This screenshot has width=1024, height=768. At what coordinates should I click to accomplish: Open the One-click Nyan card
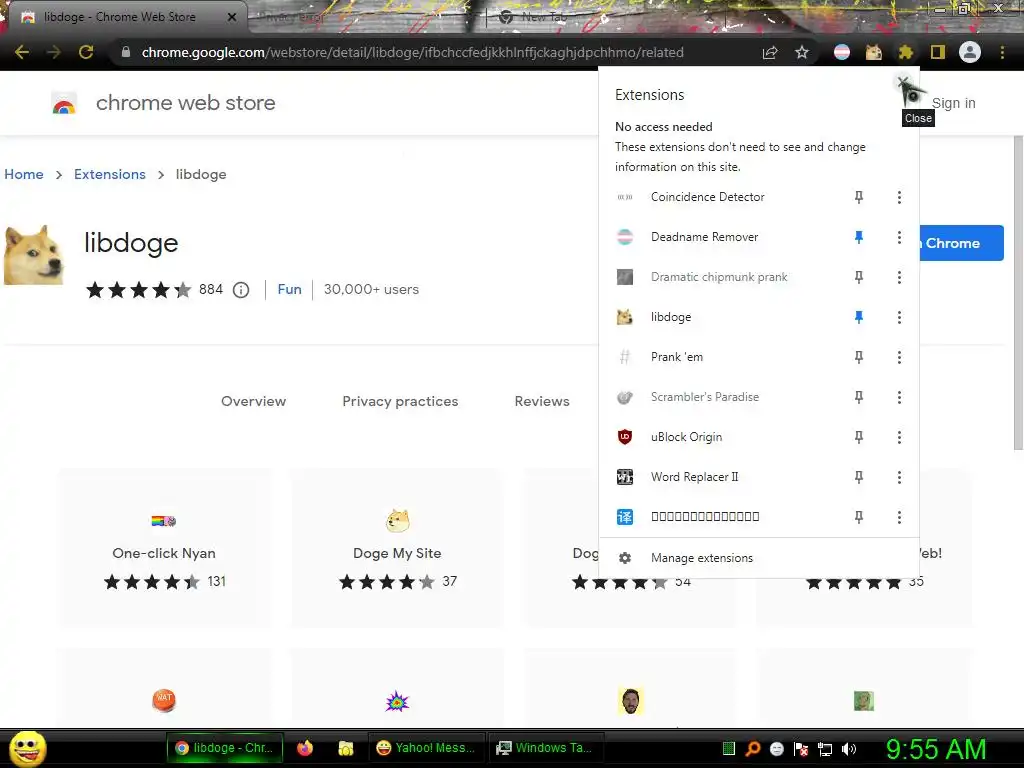[165, 547]
